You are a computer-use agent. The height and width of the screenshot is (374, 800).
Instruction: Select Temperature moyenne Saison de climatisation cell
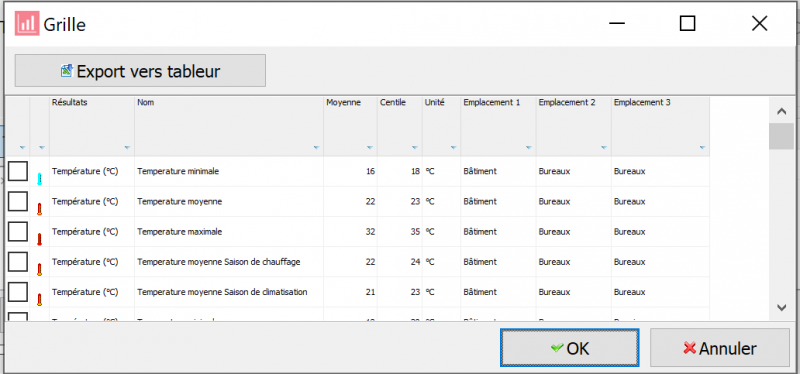coord(229,292)
